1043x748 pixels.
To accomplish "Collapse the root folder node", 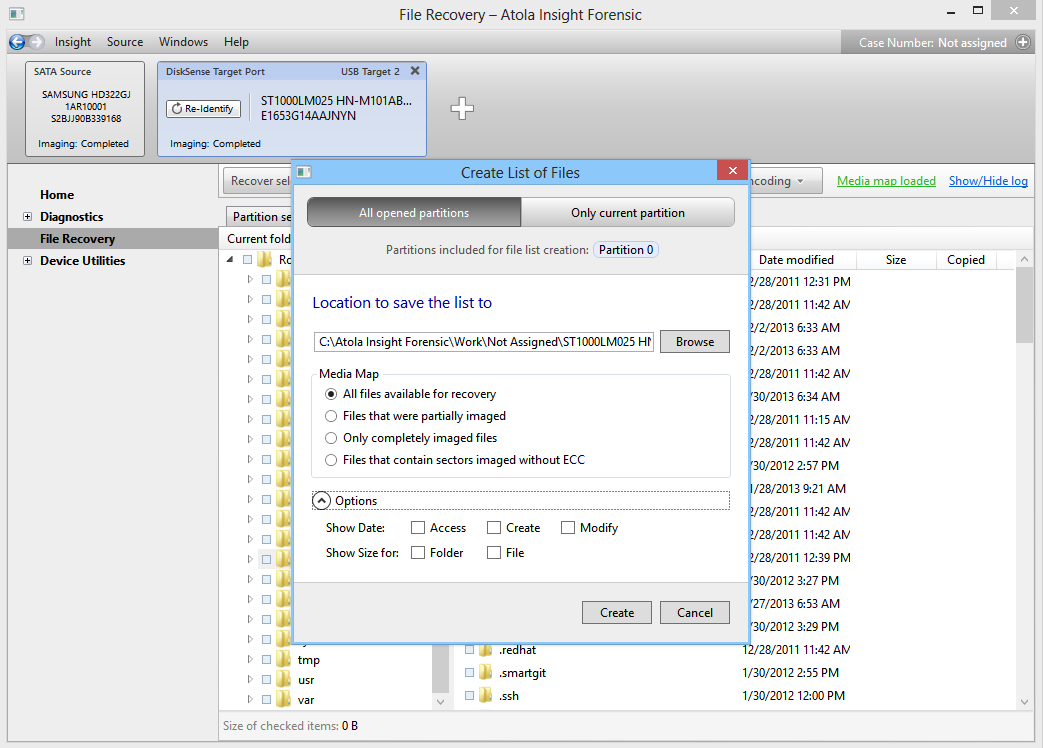I will 230,259.
